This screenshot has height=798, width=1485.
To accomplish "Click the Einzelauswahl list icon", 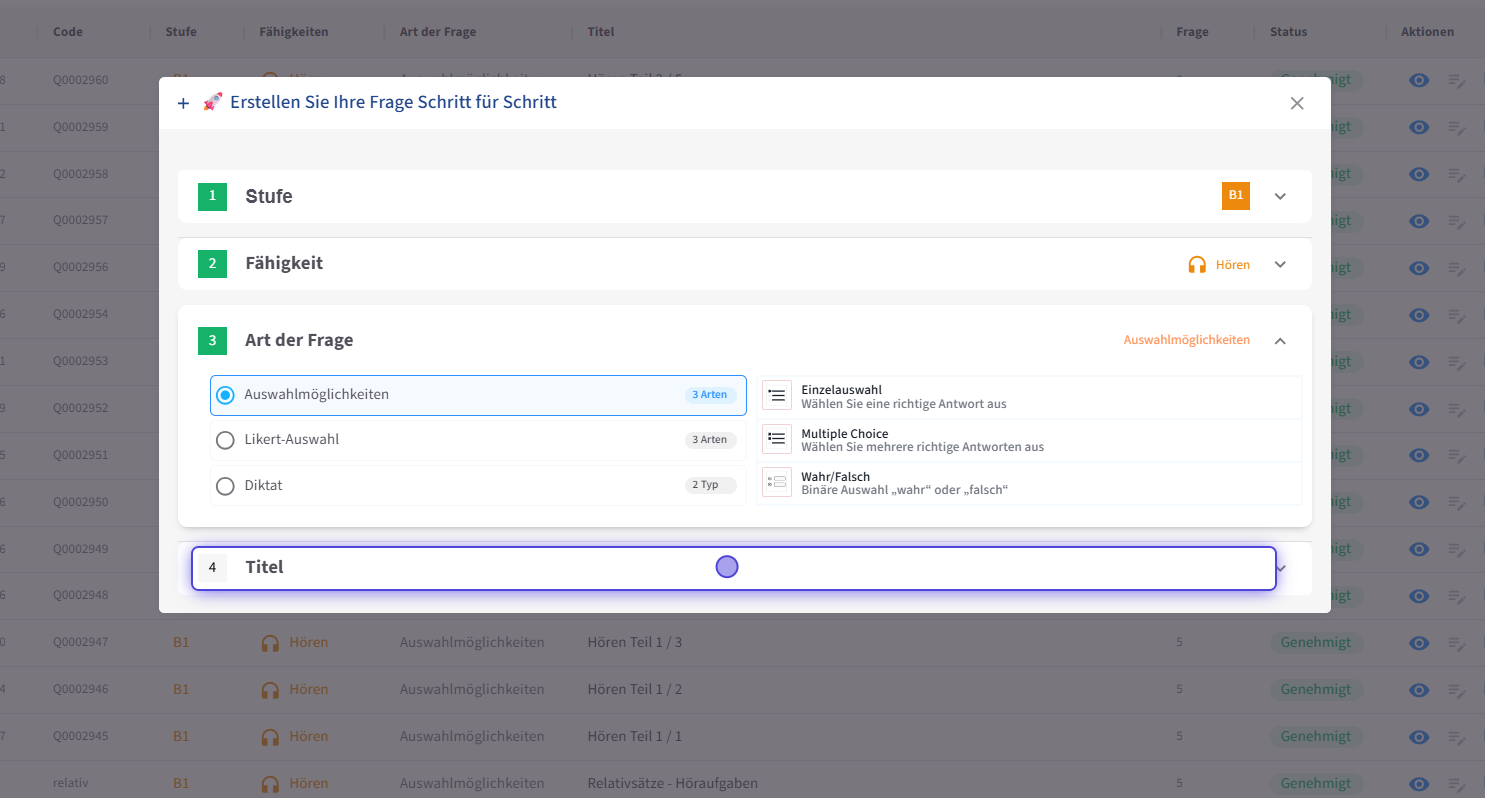I will [777, 396].
